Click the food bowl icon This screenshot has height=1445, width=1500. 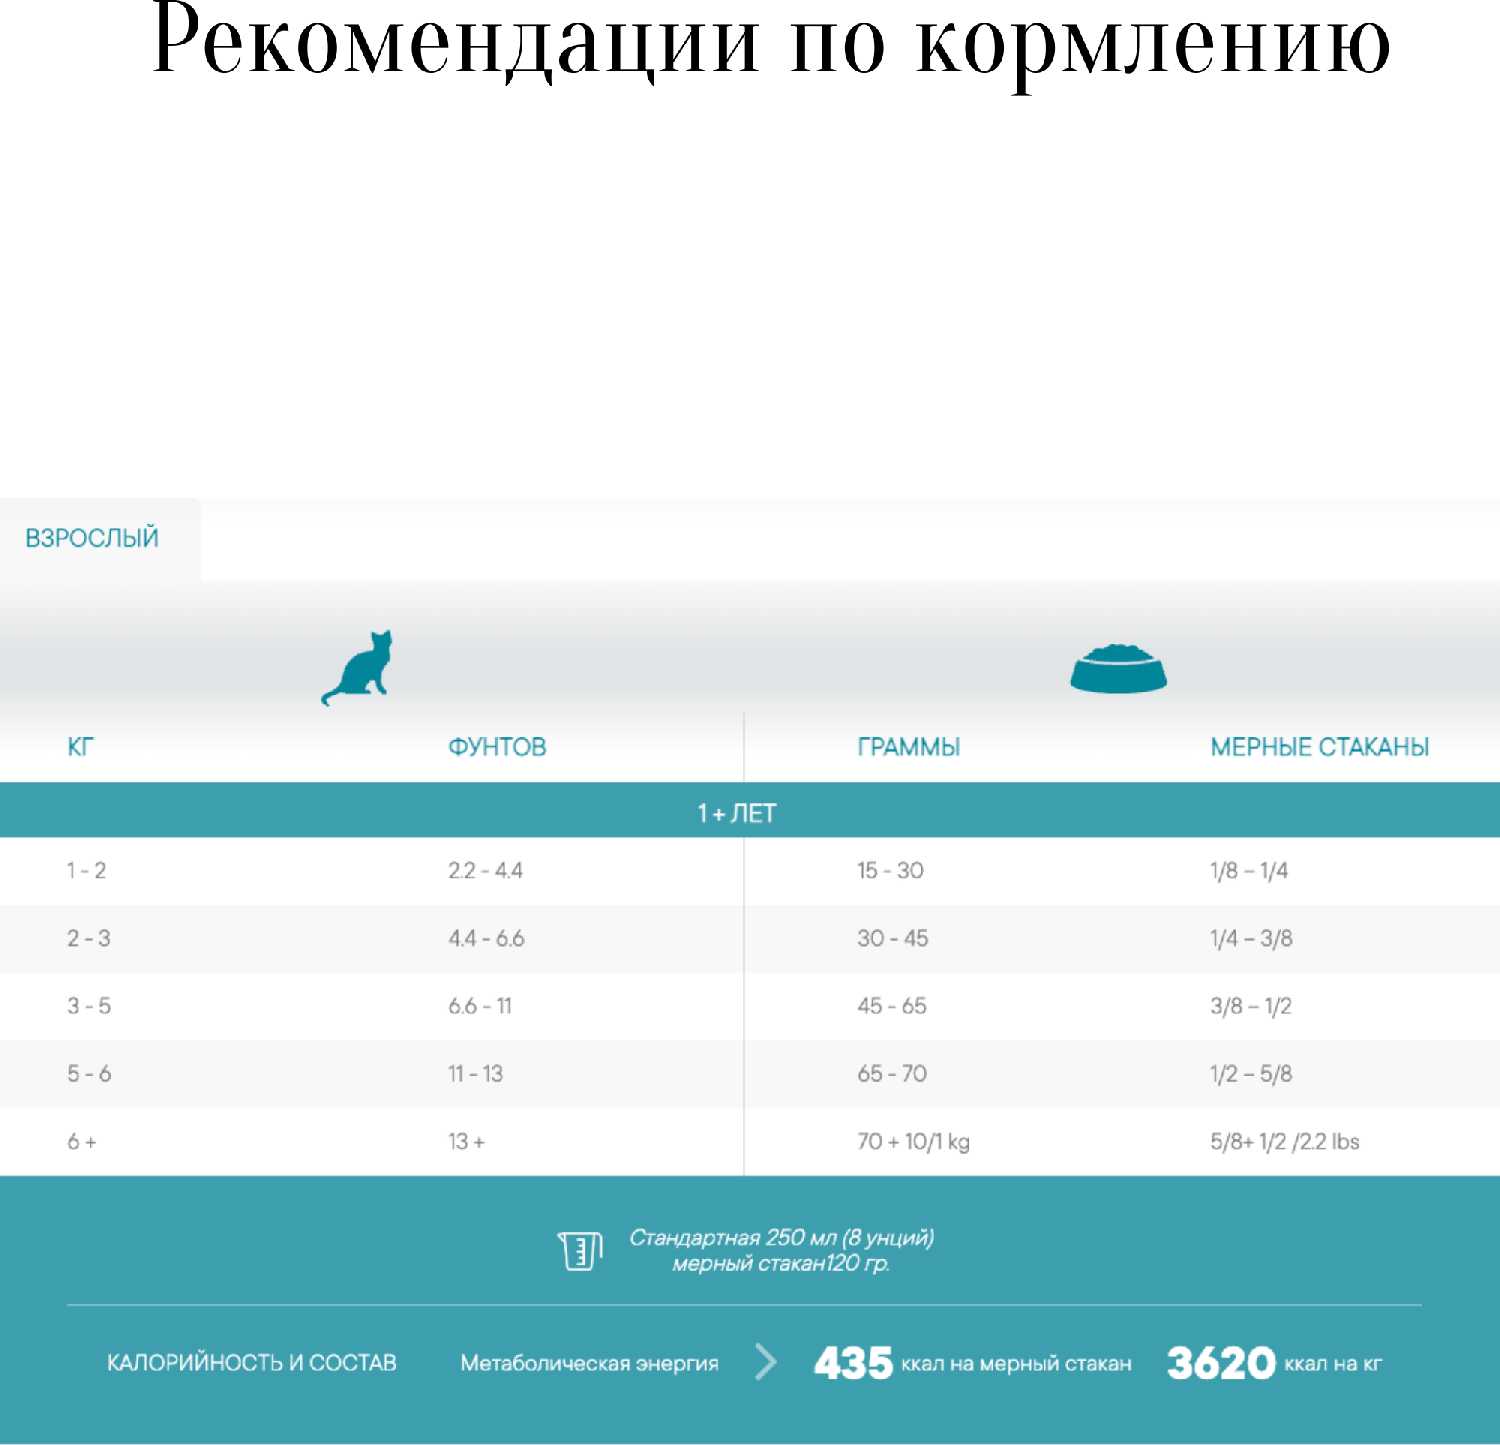pyautogui.click(x=1118, y=668)
